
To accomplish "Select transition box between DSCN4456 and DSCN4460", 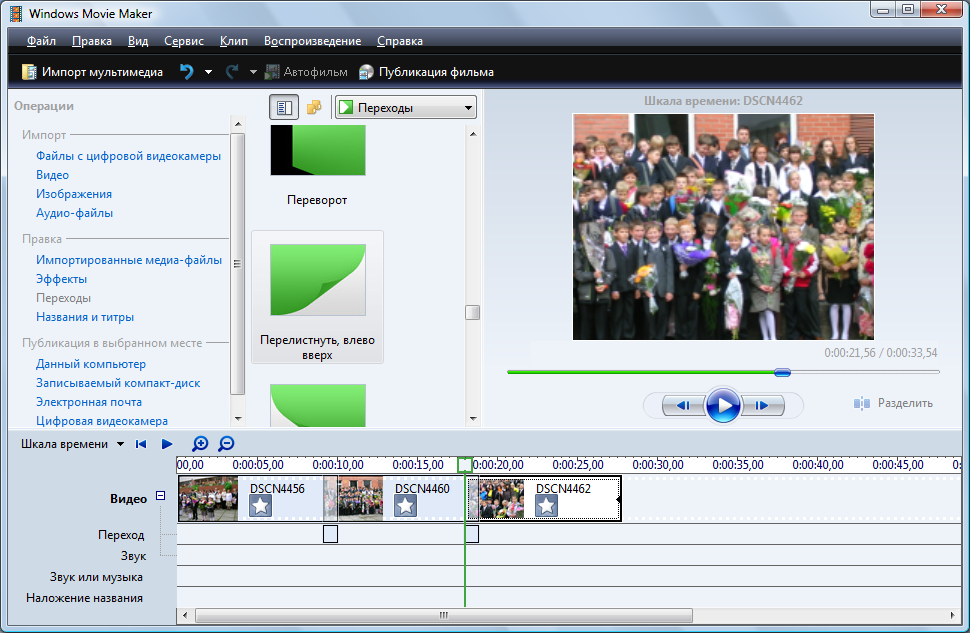I will (330, 534).
